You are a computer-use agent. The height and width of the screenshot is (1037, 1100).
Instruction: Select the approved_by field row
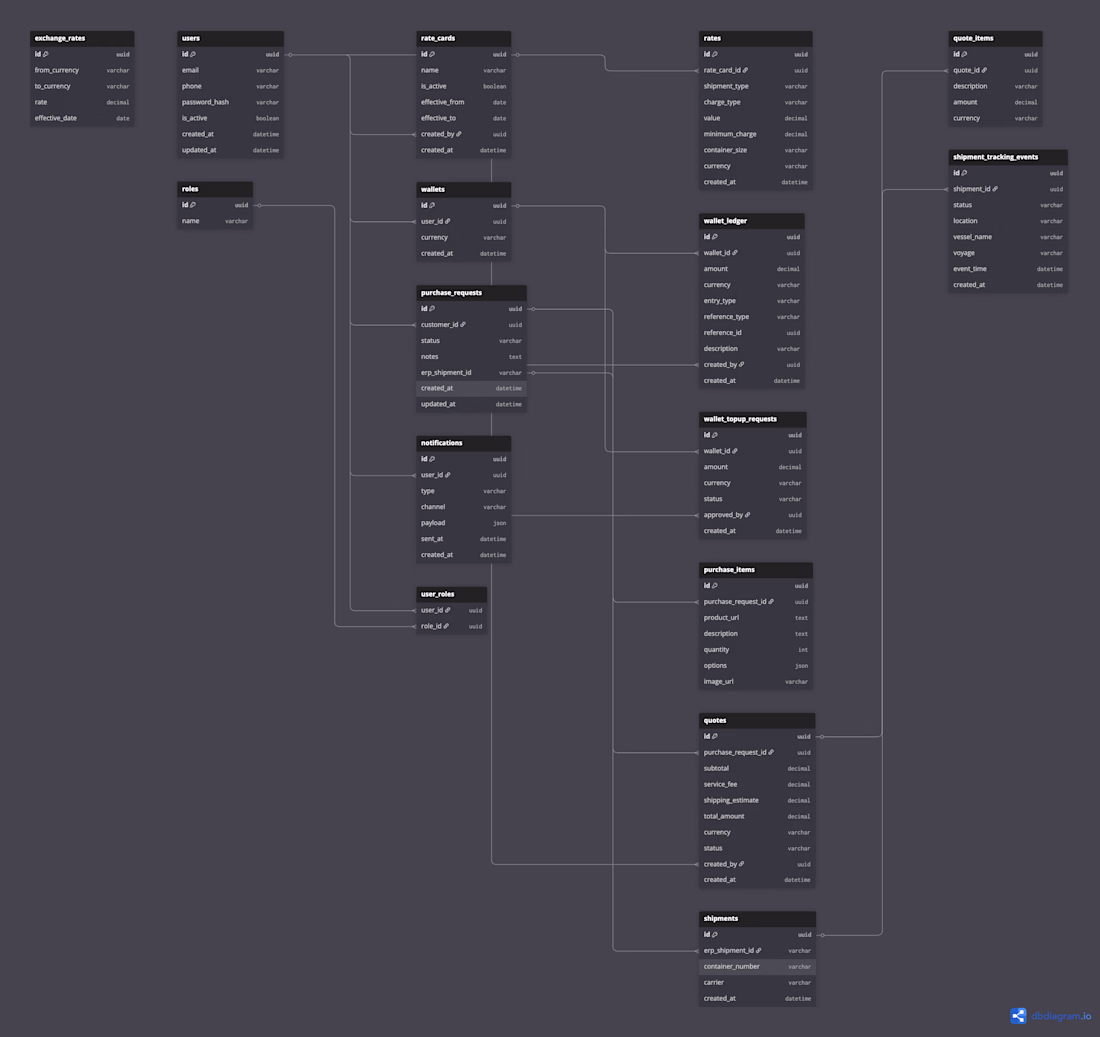(x=753, y=515)
